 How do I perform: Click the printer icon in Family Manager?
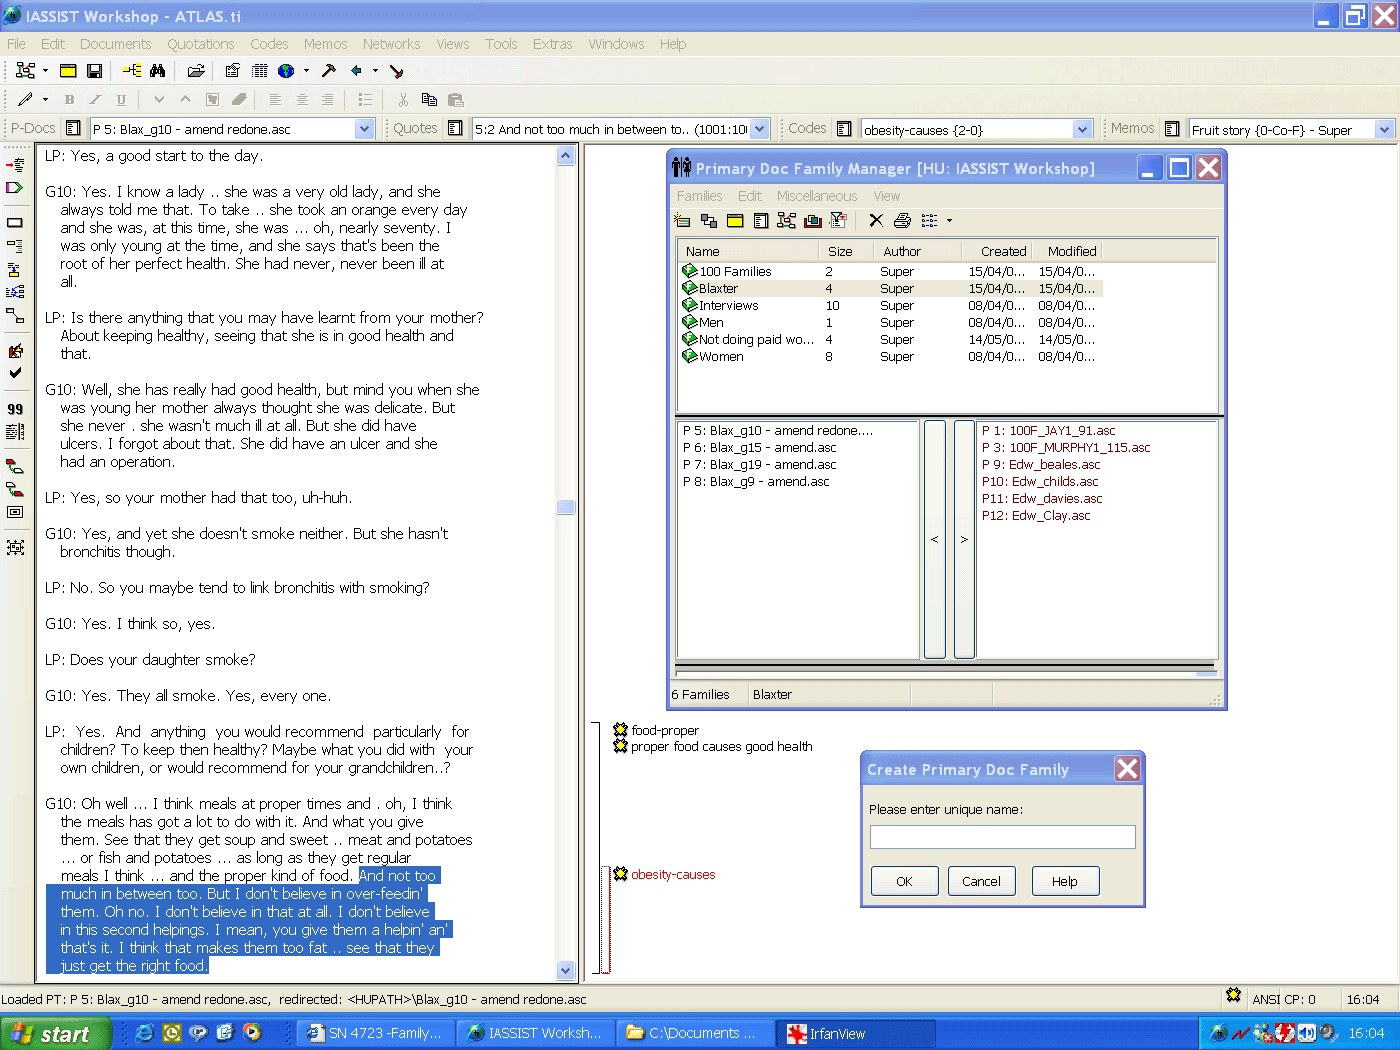902,221
